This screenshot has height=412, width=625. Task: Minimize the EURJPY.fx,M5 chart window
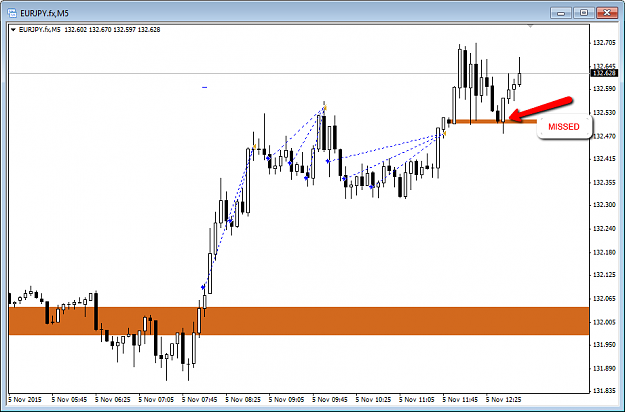561,13
